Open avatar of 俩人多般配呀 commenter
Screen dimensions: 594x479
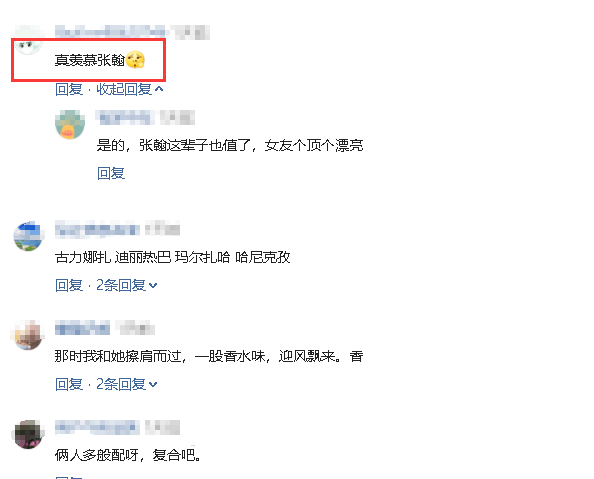point(28,434)
